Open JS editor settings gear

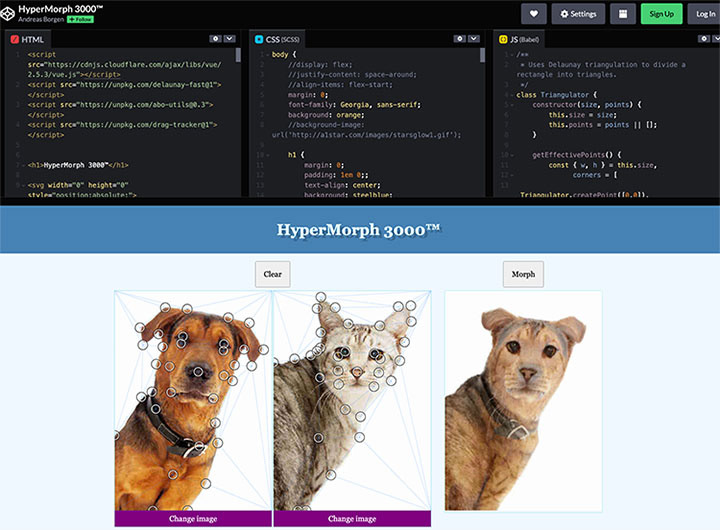704,39
